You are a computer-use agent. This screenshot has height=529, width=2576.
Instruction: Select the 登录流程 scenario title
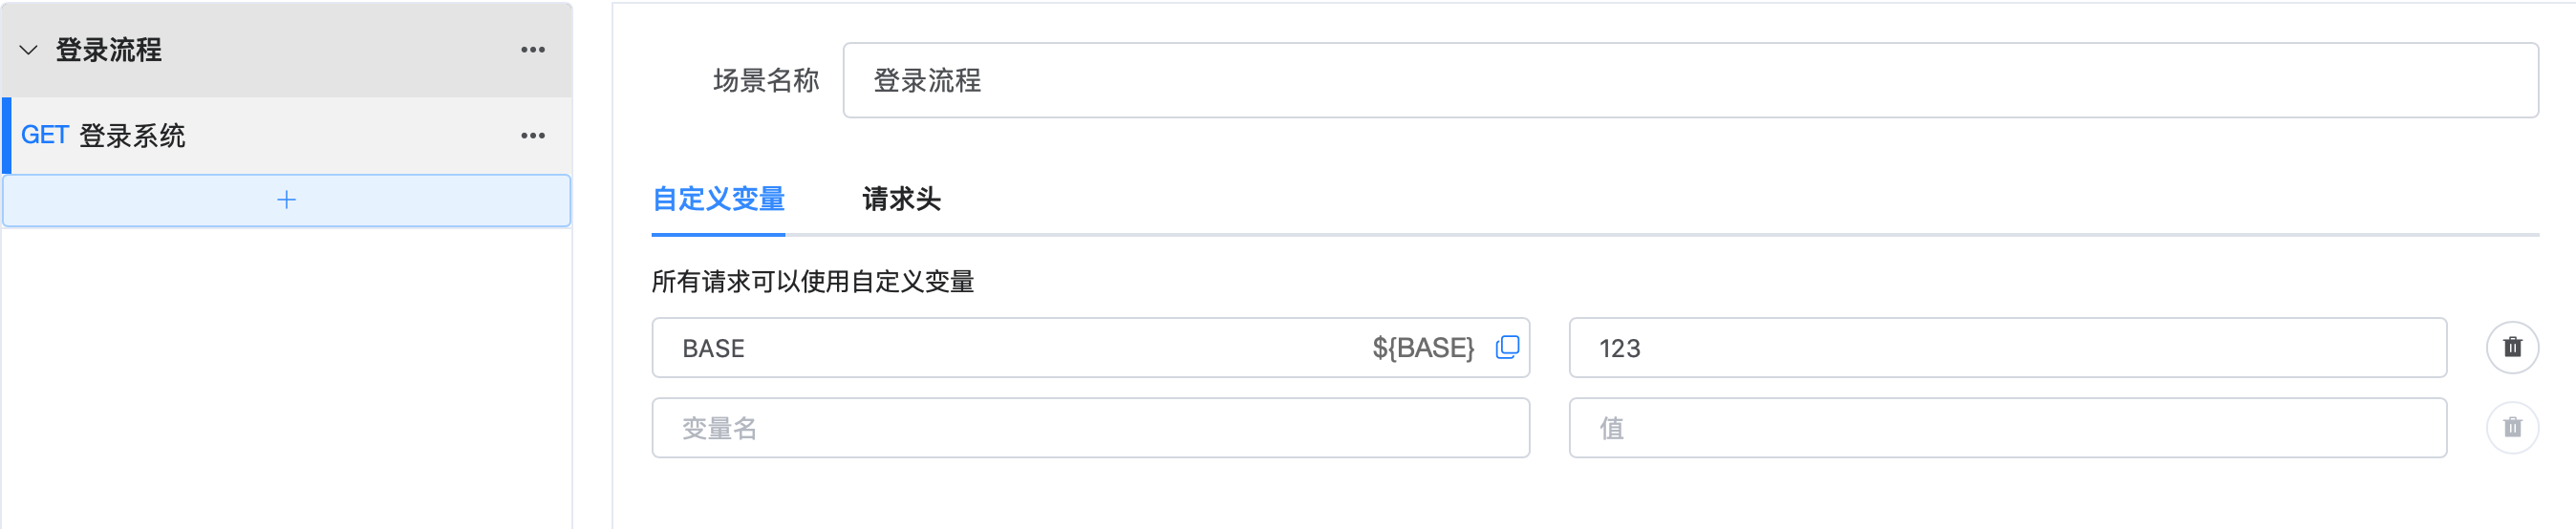(109, 50)
